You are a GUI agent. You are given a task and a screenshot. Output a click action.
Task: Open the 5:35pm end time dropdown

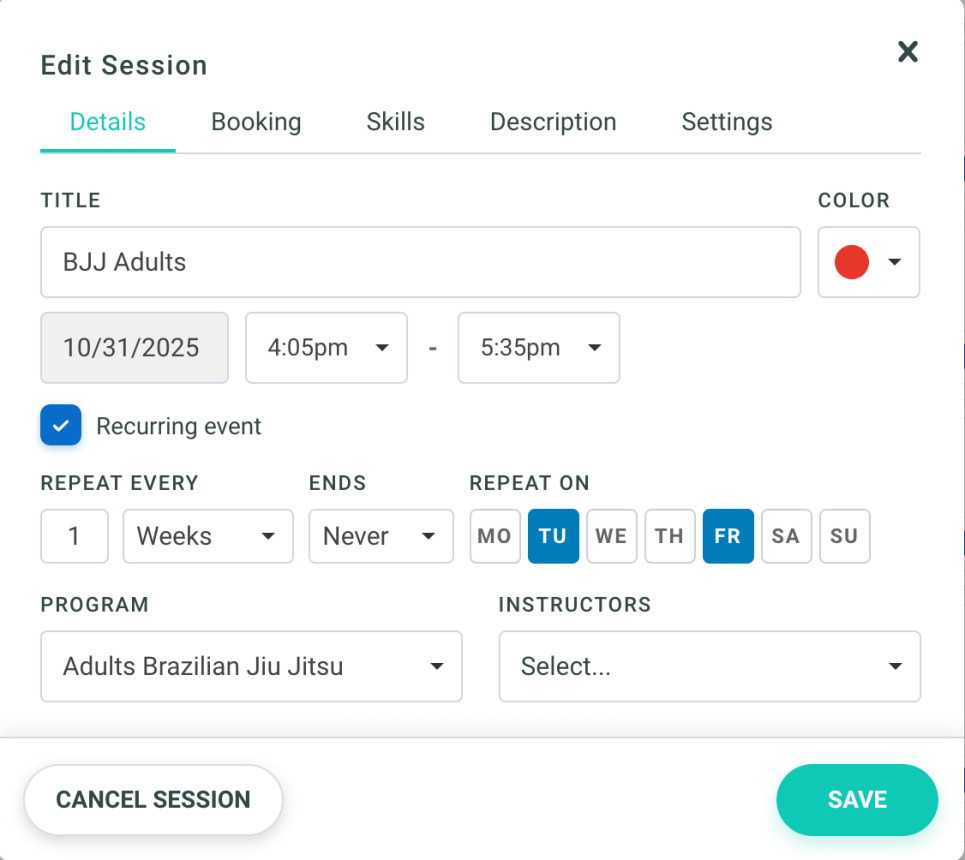[x=538, y=348]
